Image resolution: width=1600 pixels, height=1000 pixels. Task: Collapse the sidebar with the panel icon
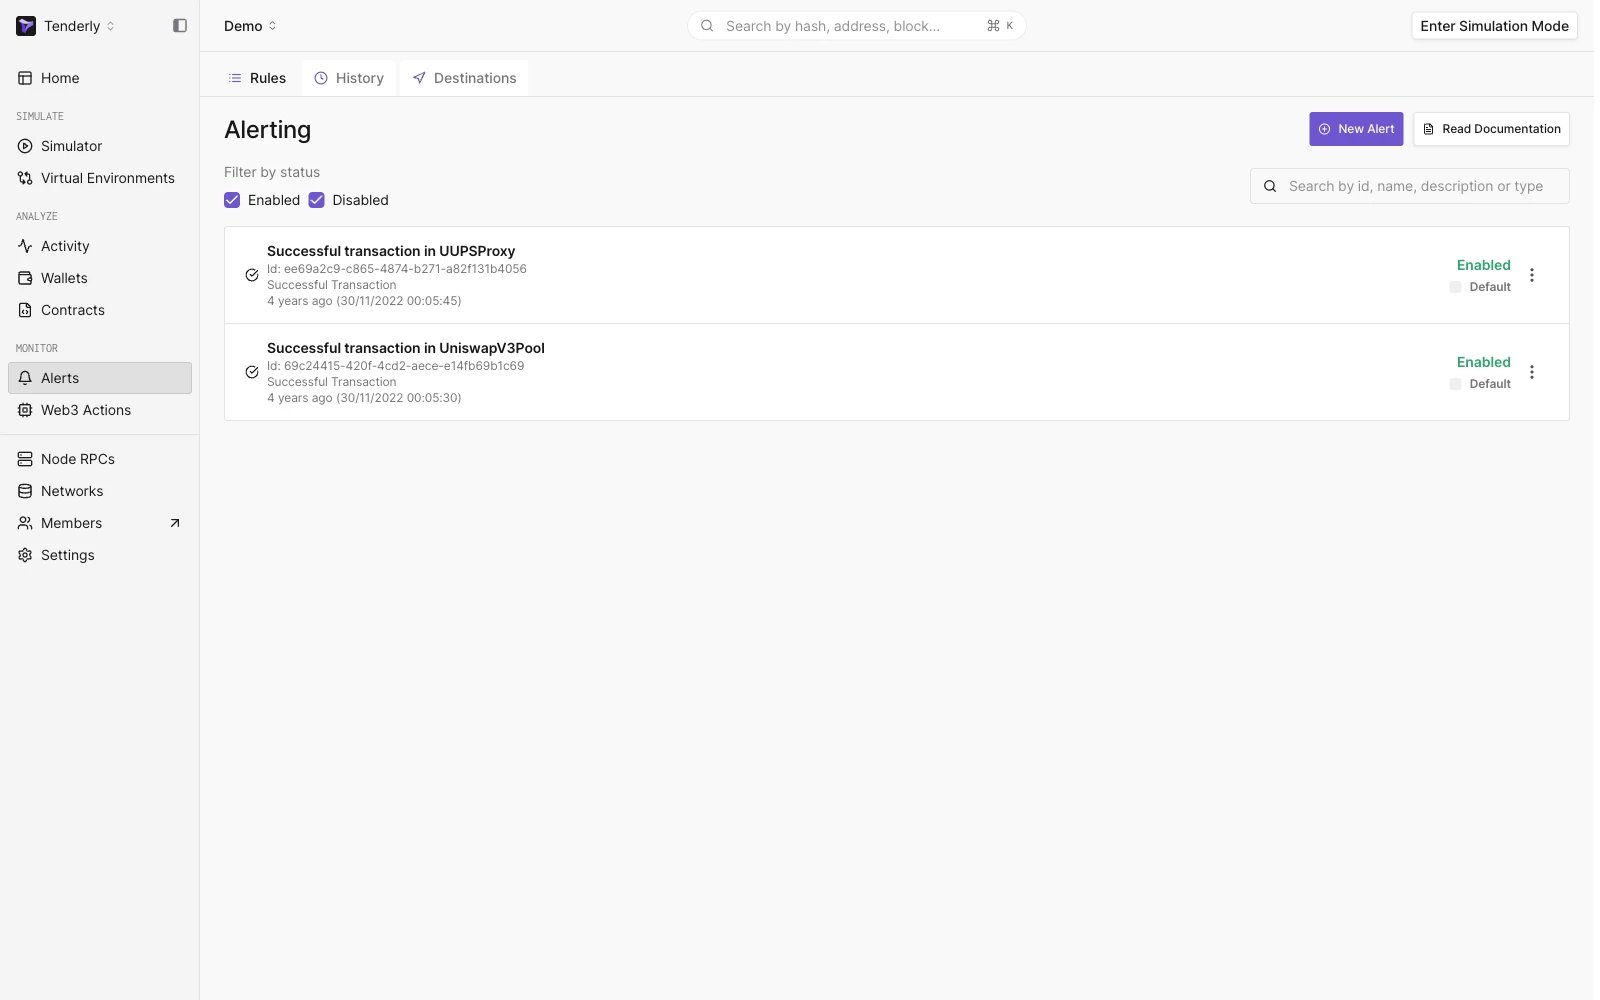(x=180, y=26)
